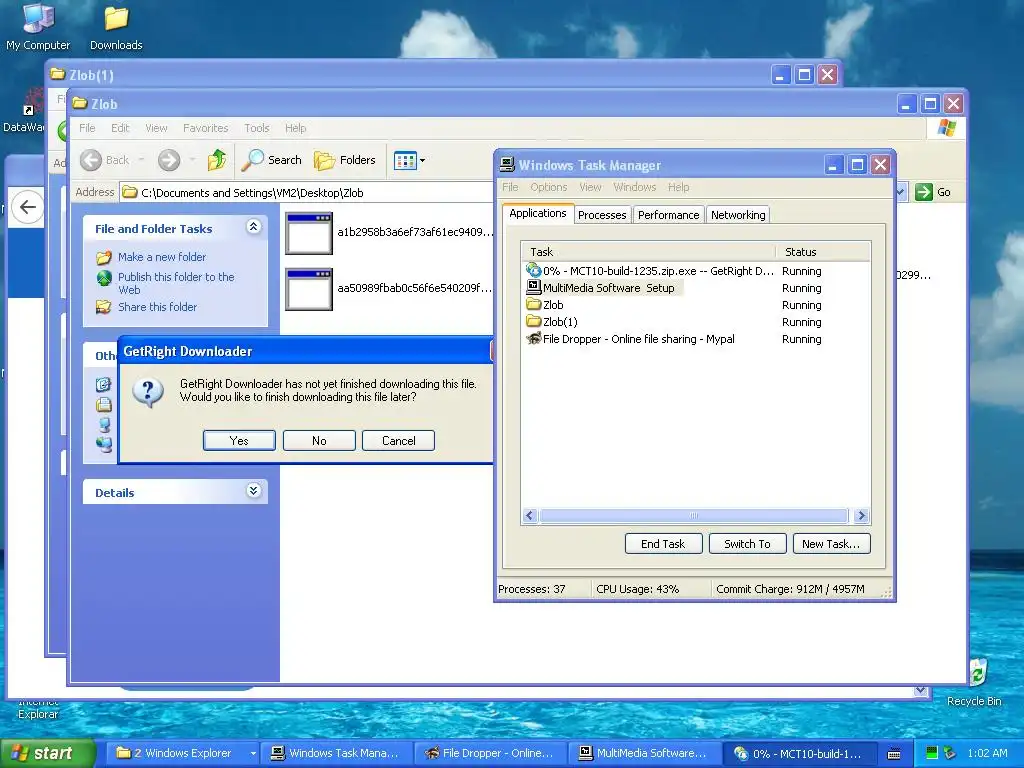The height and width of the screenshot is (768, 1024).
Task: Toggle Folders pane in Zlob toolbar
Action: [345, 160]
